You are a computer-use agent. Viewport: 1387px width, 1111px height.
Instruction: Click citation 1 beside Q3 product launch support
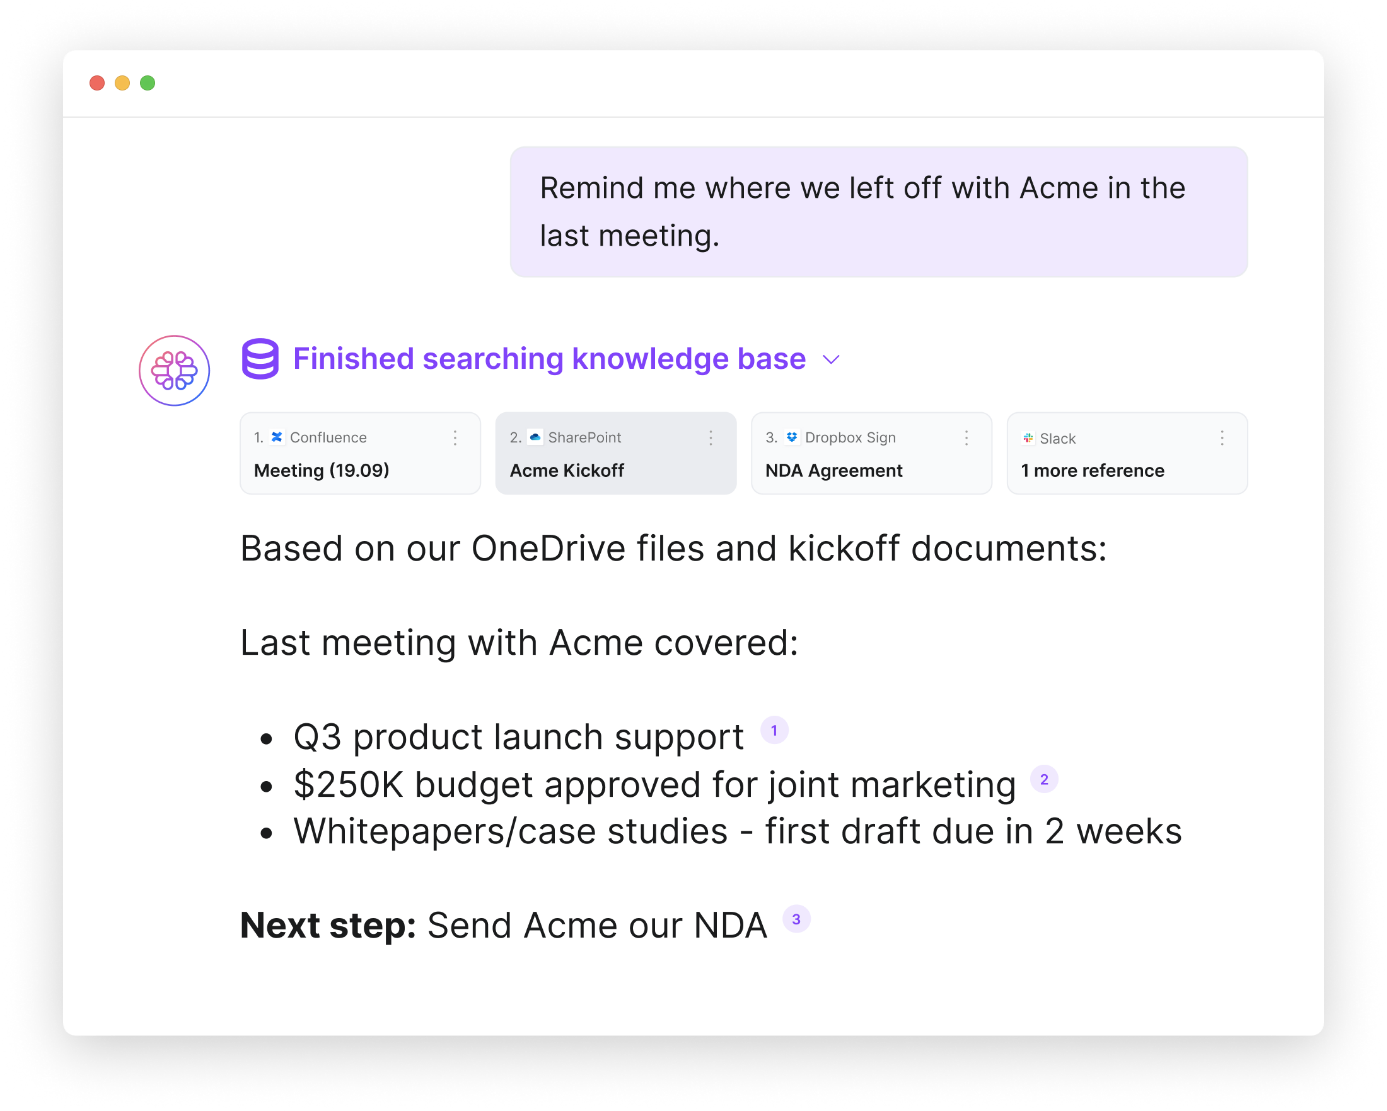pos(774,730)
